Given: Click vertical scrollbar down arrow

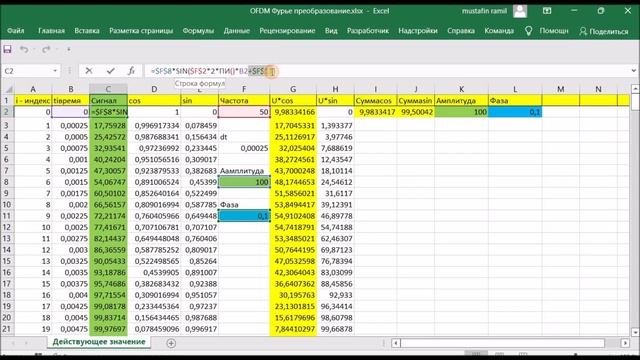Looking at the screenshot, I should [635, 332].
